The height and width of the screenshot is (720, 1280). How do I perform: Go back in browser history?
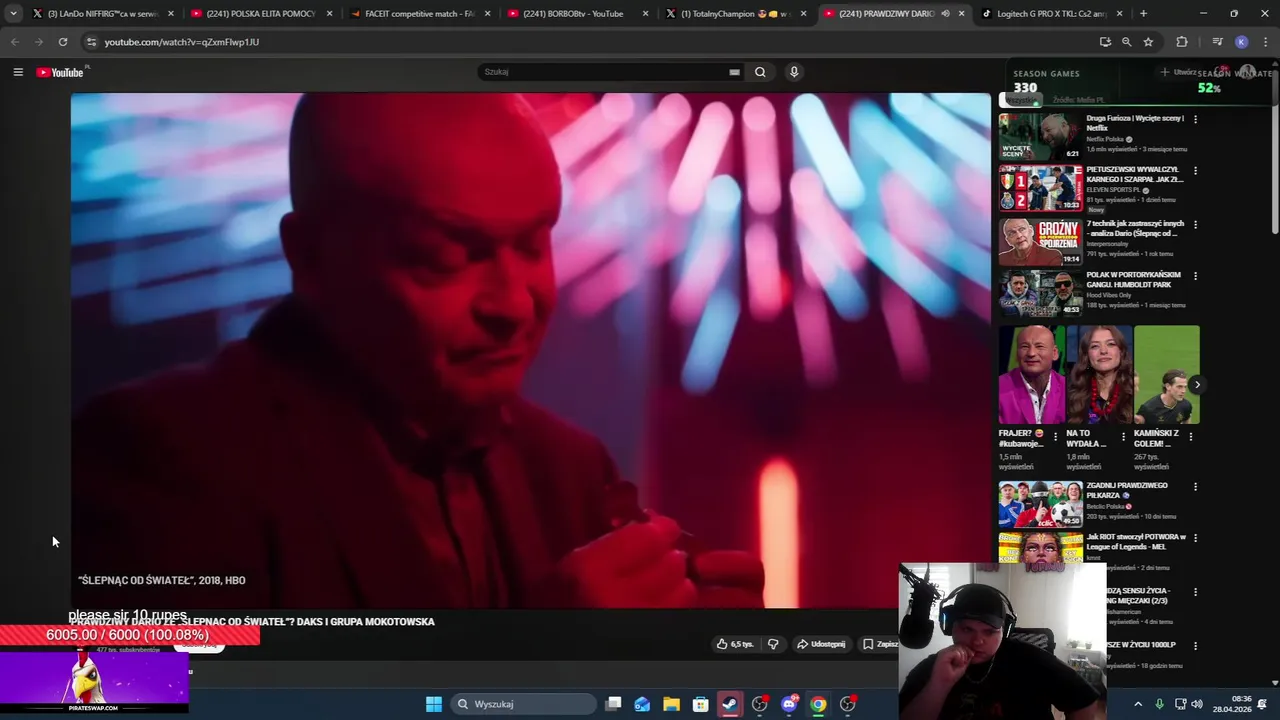(15, 42)
